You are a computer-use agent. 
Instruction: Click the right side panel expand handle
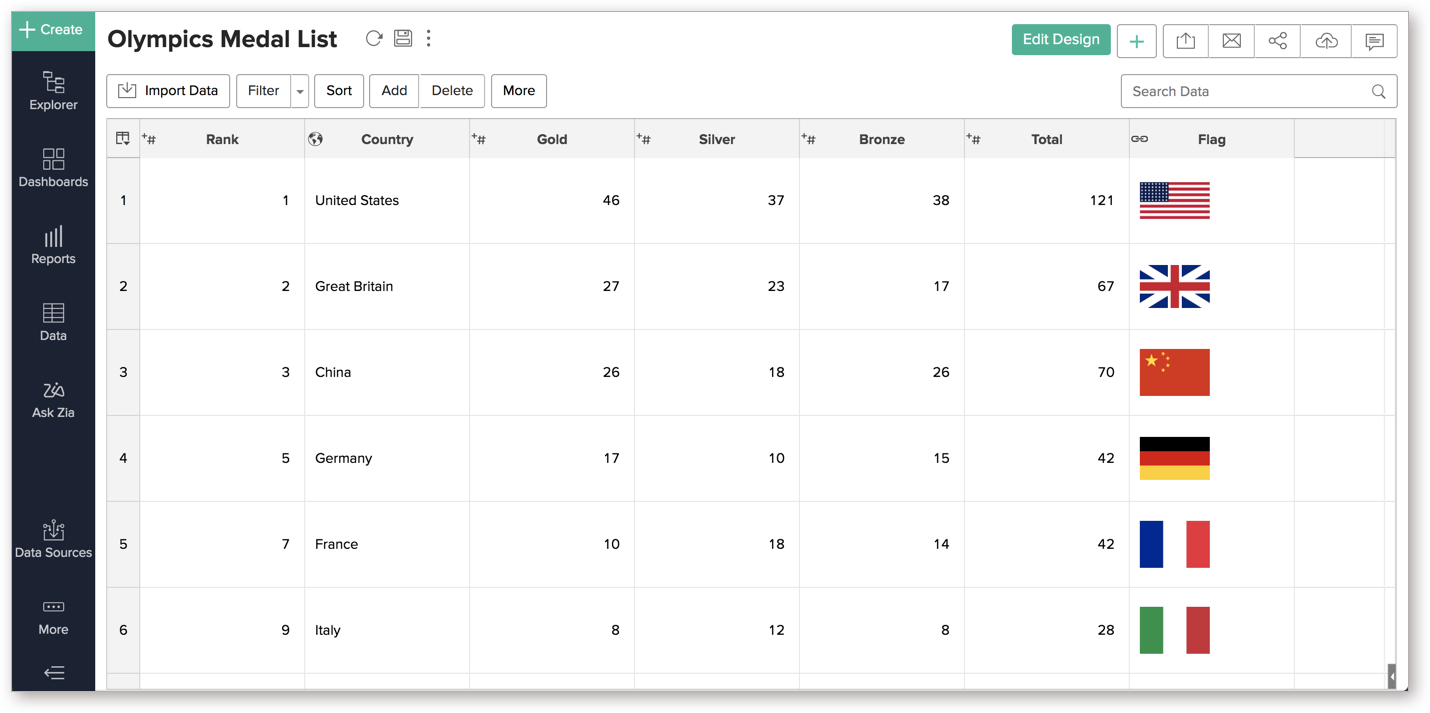click(1391, 677)
